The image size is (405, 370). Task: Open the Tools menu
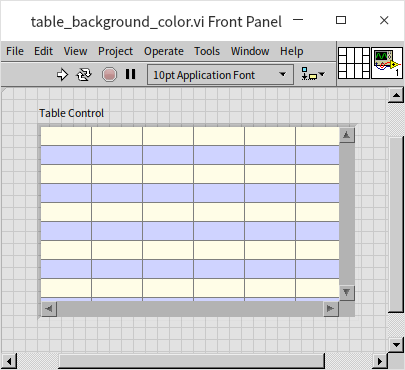207,51
